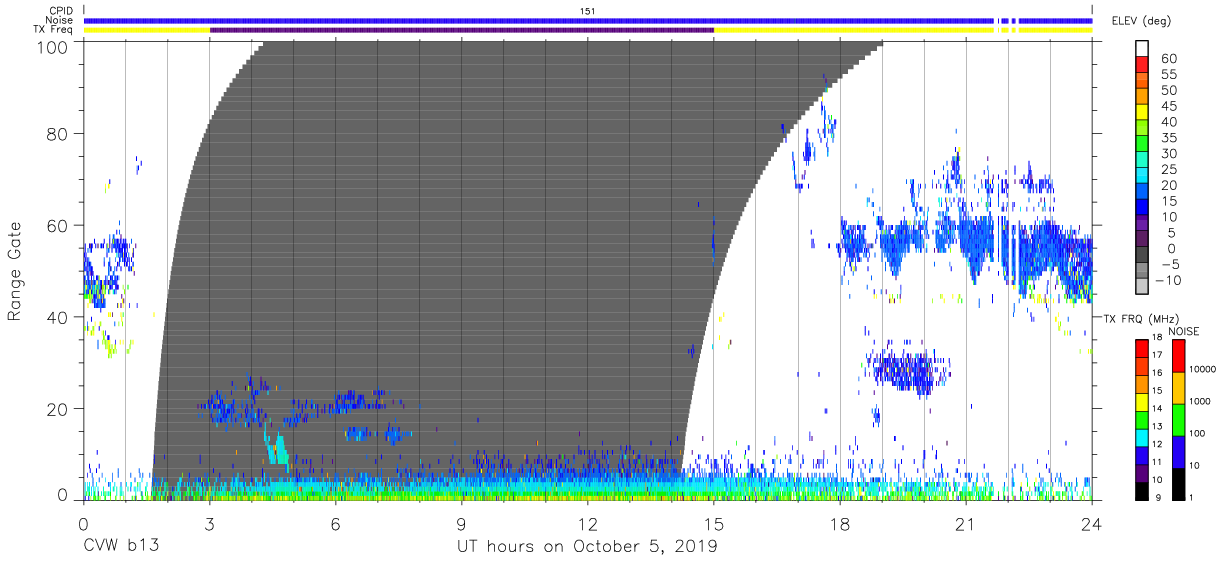The width and height of the screenshot is (1228, 567).
Task: Click the '55' label on the ELEV colorbar
Action: pyautogui.click(x=1168, y=75)
